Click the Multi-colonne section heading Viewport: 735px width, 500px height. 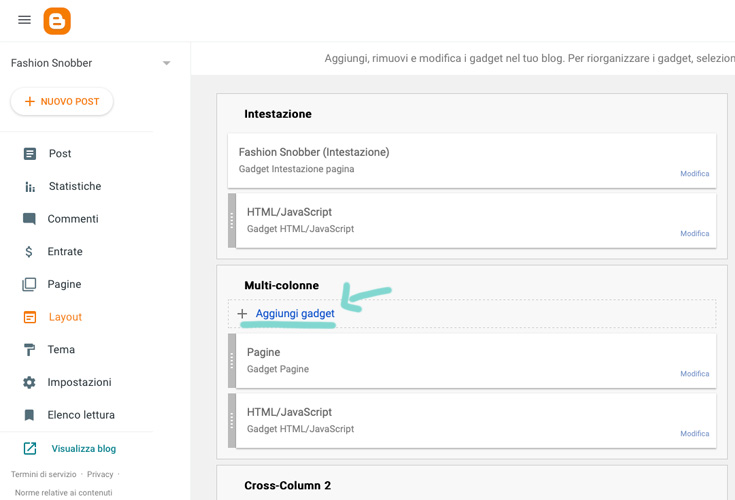[x=282, y=285]
